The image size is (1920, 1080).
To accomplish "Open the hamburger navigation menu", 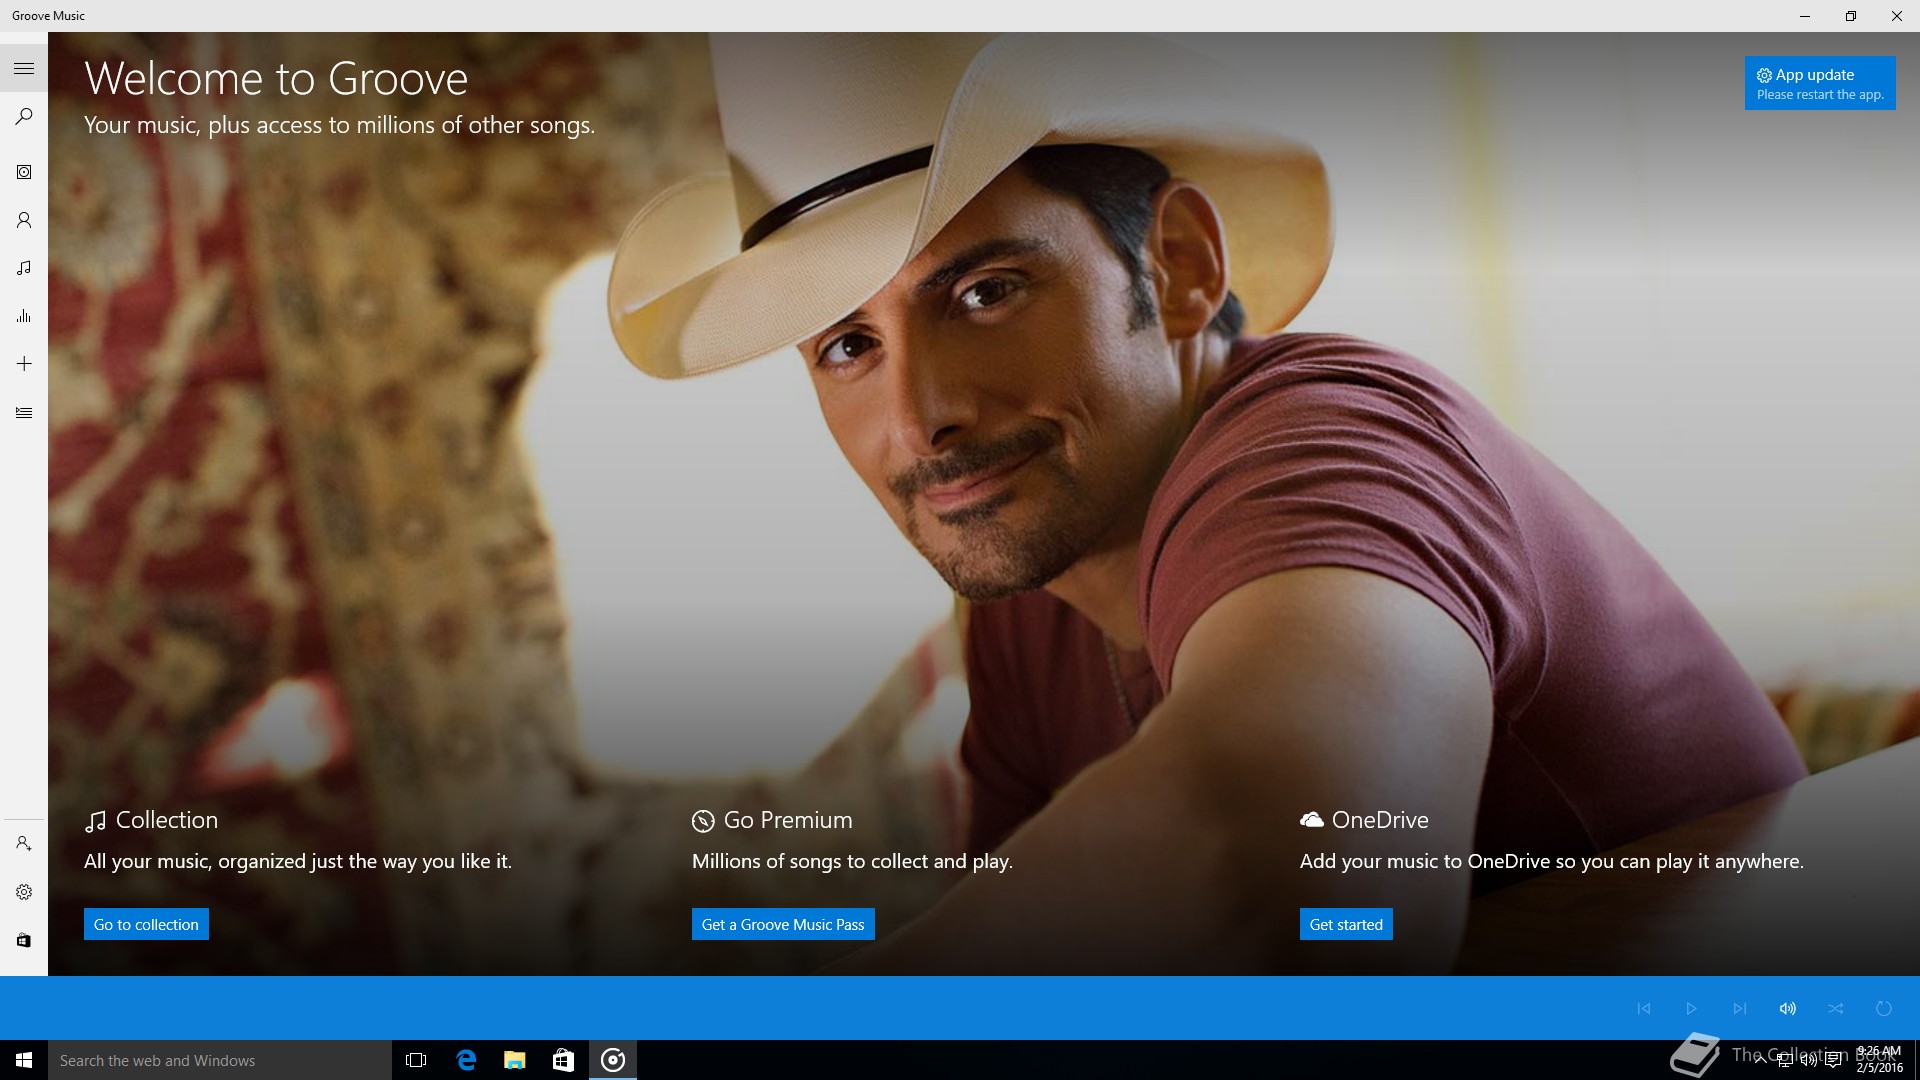I will click(x=24, y=68).
